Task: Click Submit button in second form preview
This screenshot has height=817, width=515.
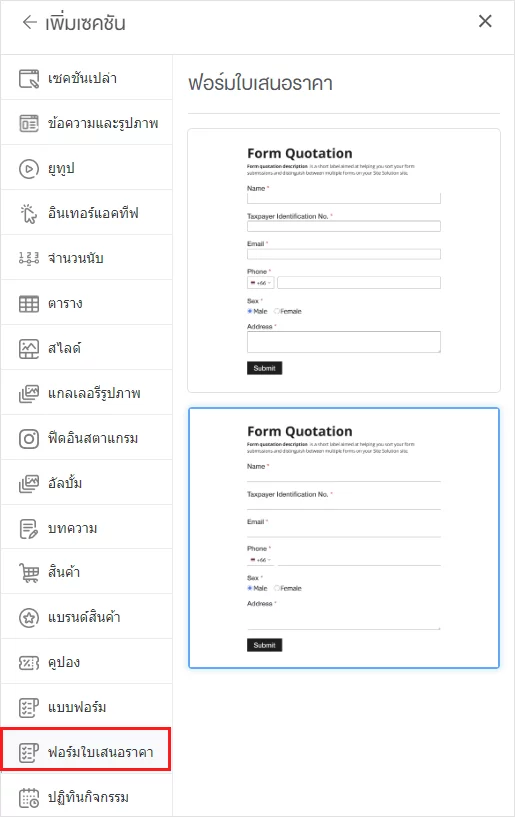Action: (264, 645)
